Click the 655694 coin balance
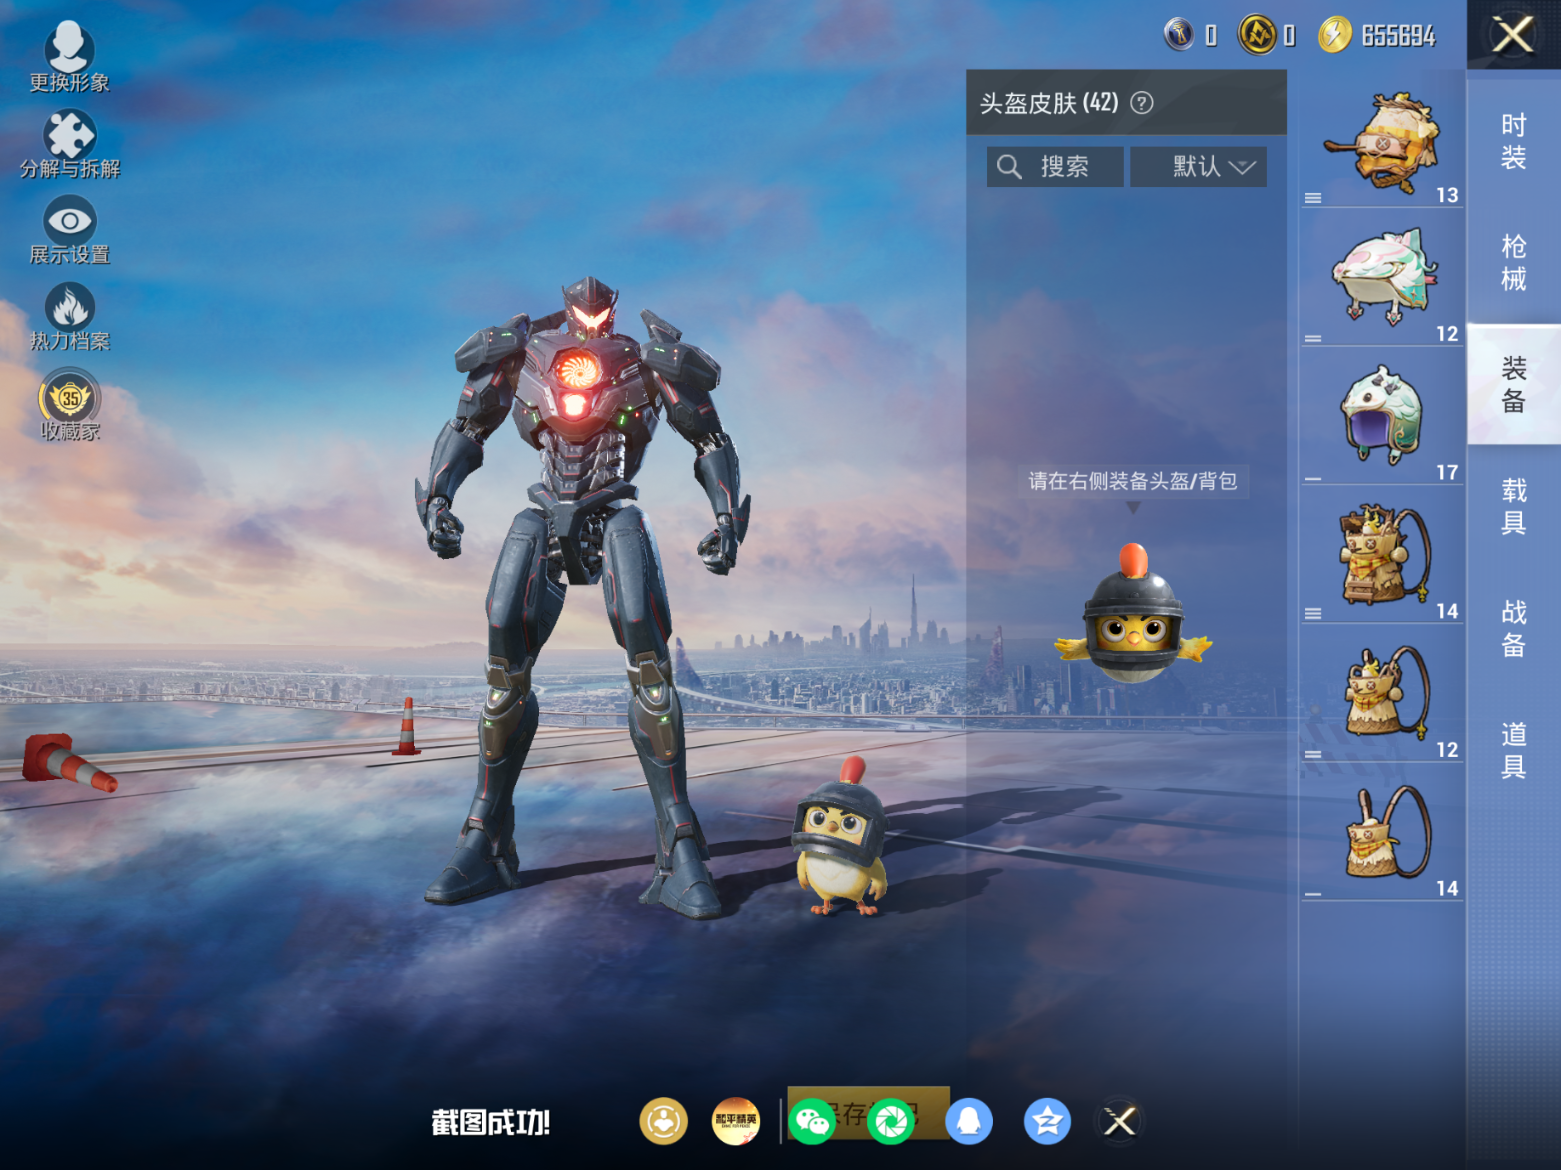Image resolution: width=1561 pixels, height=1170 pixels. [x=1398, y=37]
